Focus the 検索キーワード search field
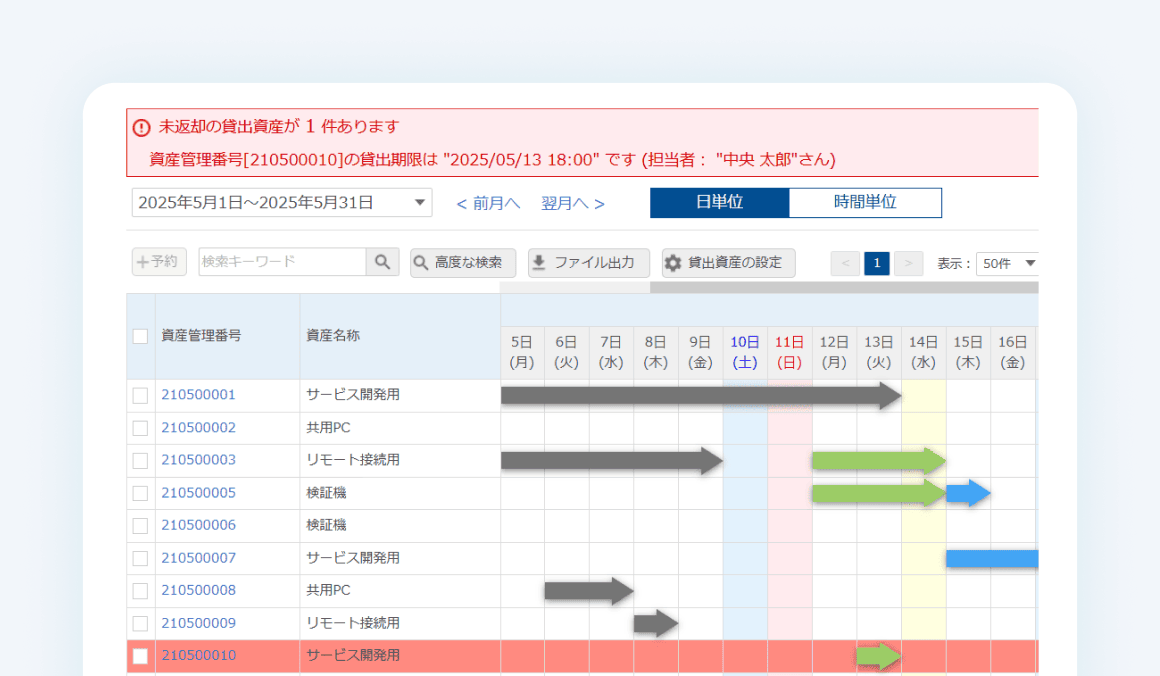The height and width of the screenshot is (676, 1160). click(x=283, y=262)
